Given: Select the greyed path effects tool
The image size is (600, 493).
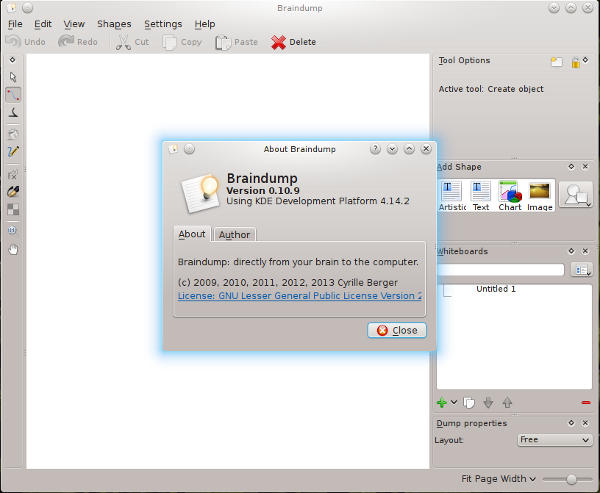Looking at the screenshot, I should (x=13, y=175).
